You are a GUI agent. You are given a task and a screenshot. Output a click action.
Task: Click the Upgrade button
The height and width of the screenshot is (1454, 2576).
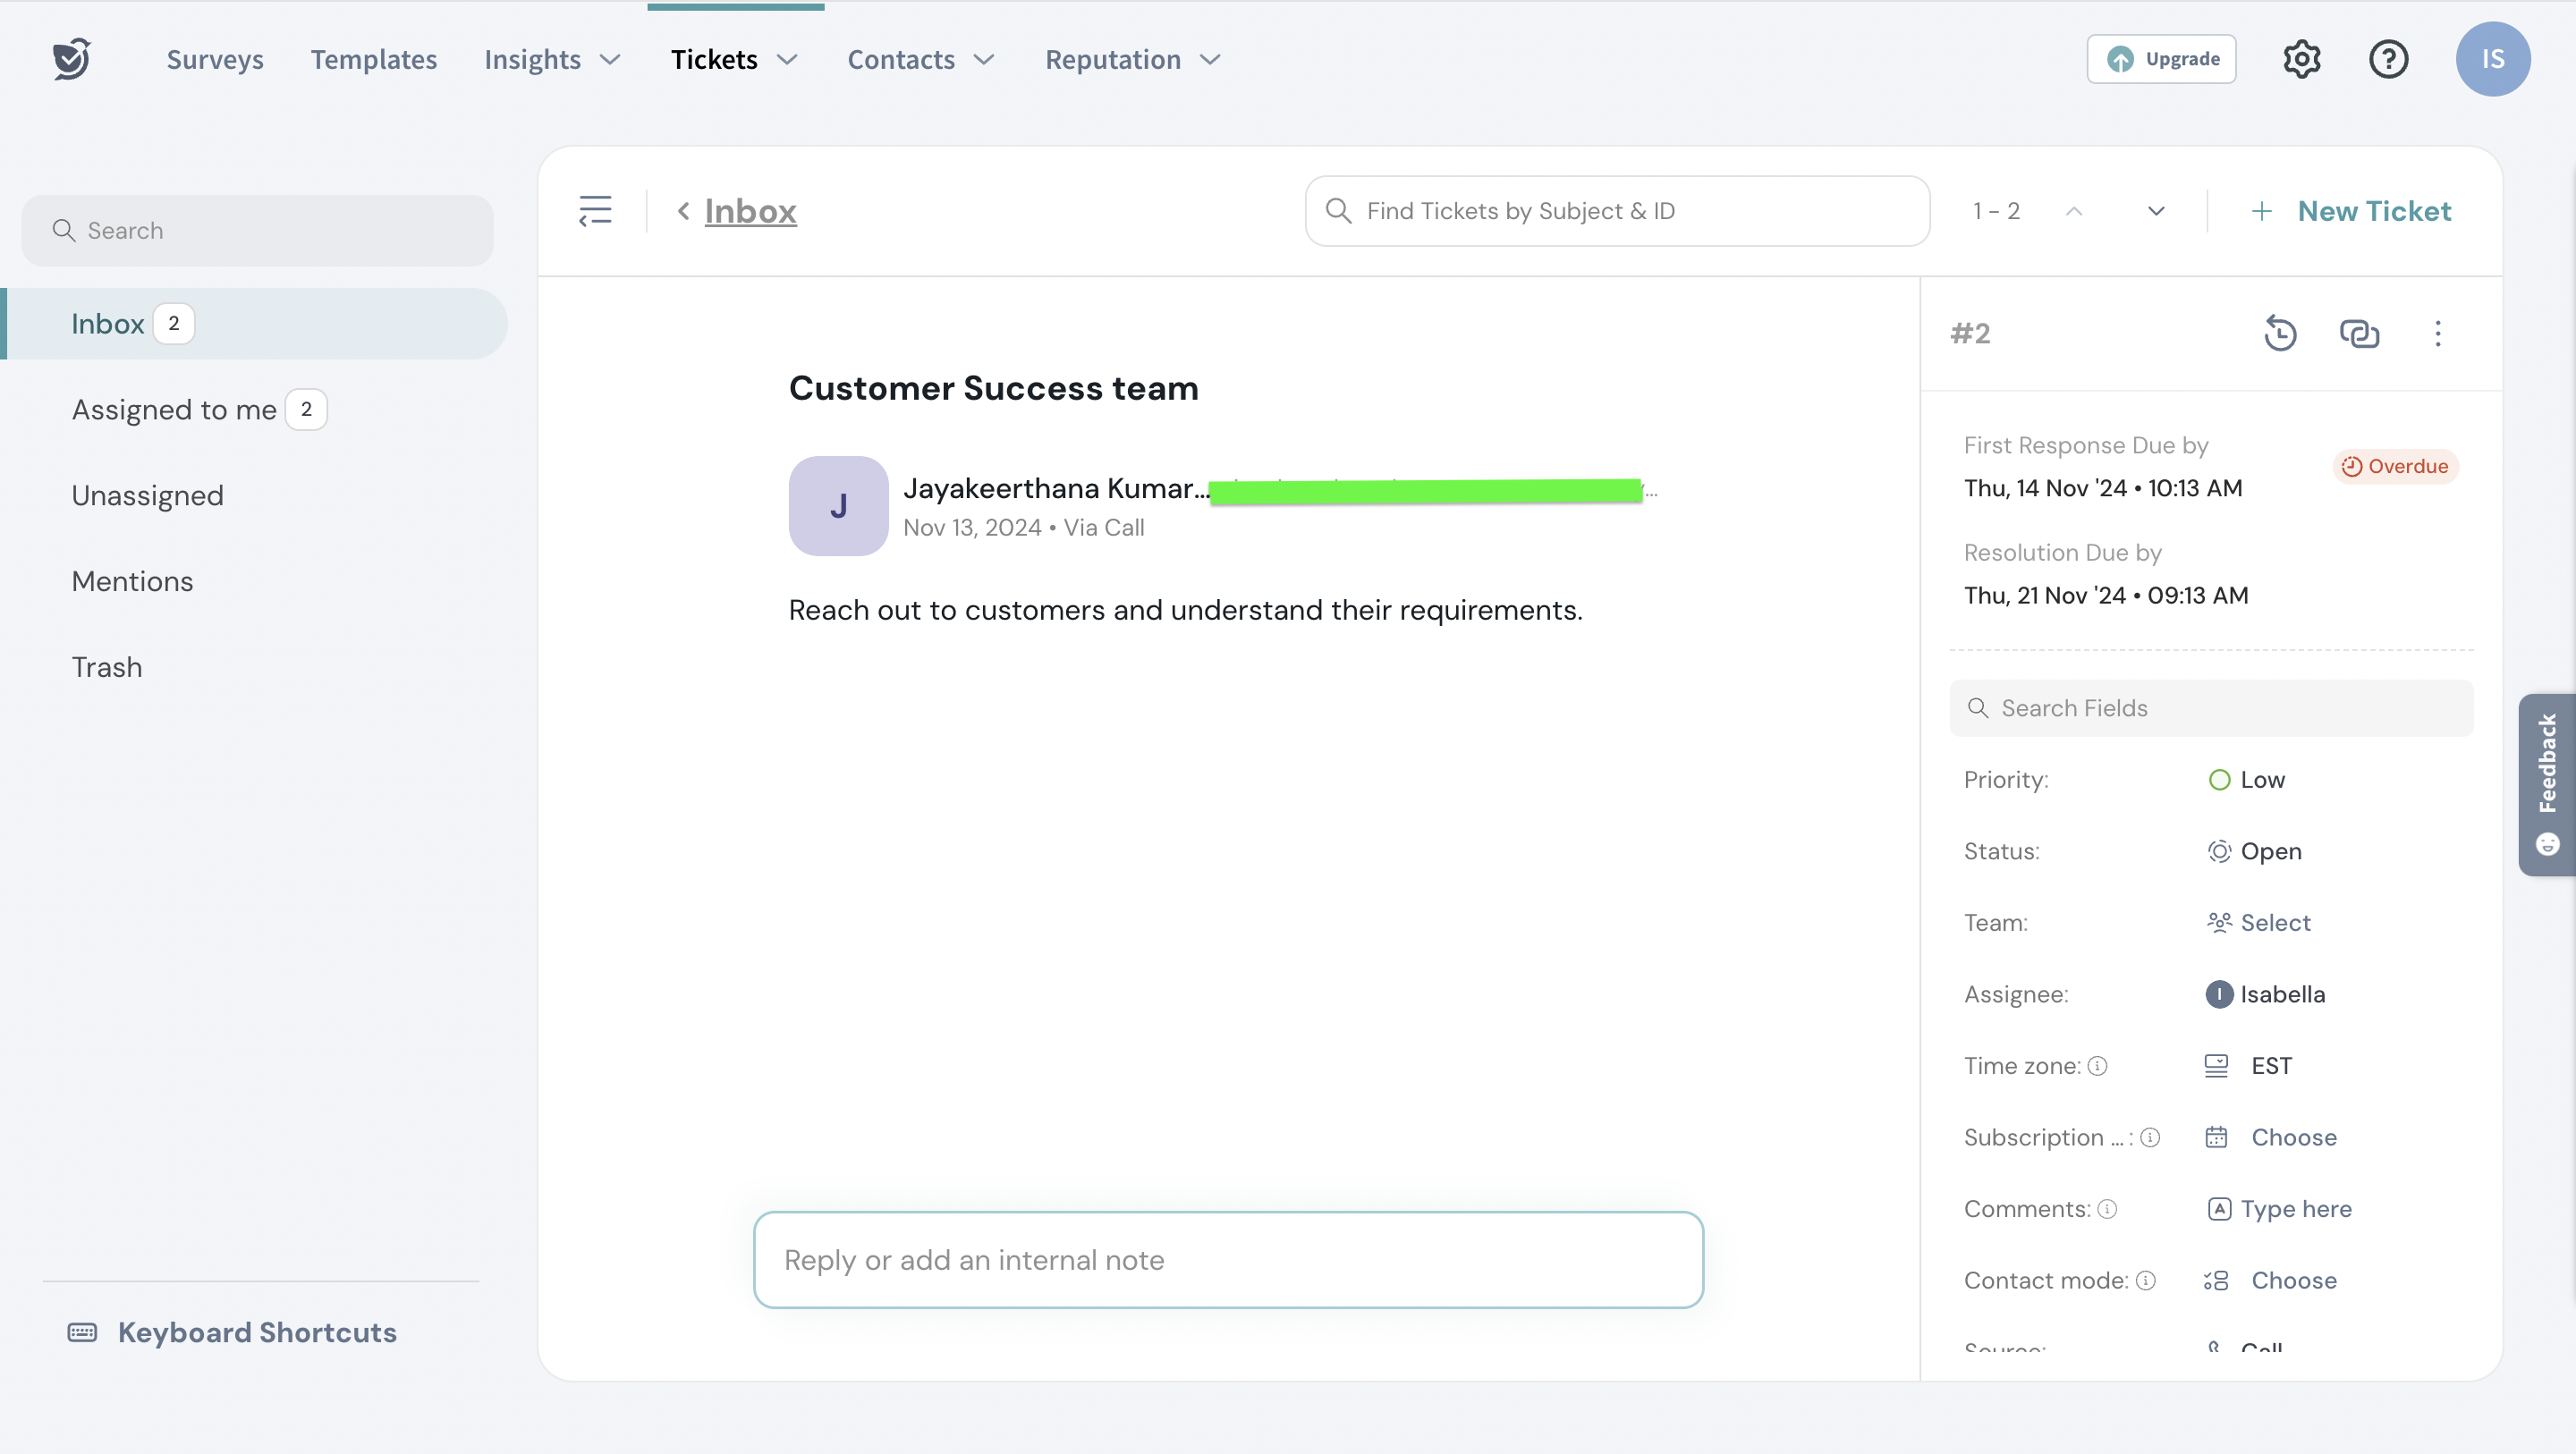2161,59
